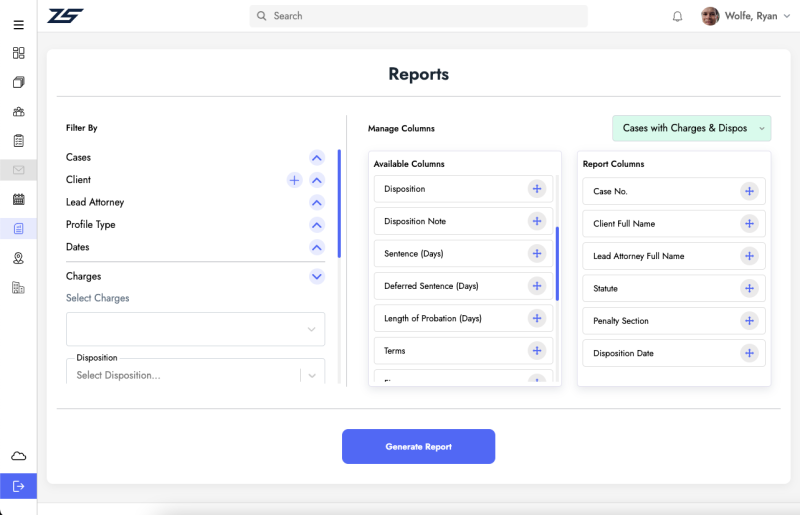The height and width of the screenshot is (515, 800).
Task: Open the dashboard grid icon in sidebar
Action: (x=18, y=53)
